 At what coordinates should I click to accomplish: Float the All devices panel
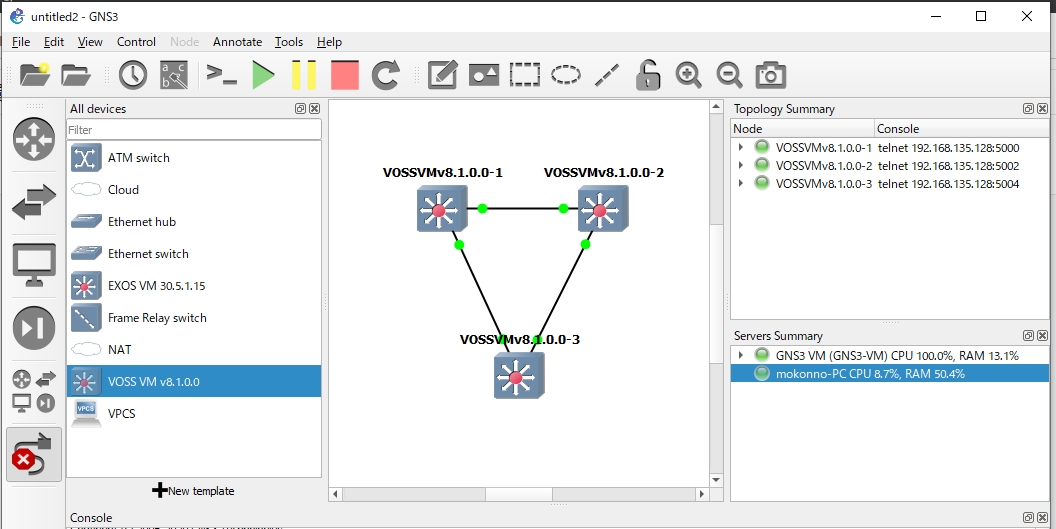pyautogui.click(x=300, y=108)
